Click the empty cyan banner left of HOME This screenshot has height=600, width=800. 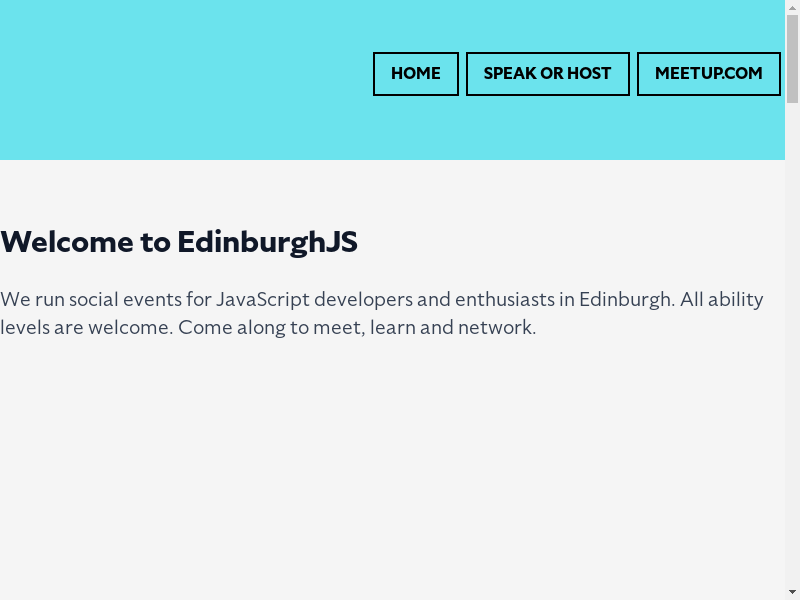pyautogui.click(x=180, y=80)
